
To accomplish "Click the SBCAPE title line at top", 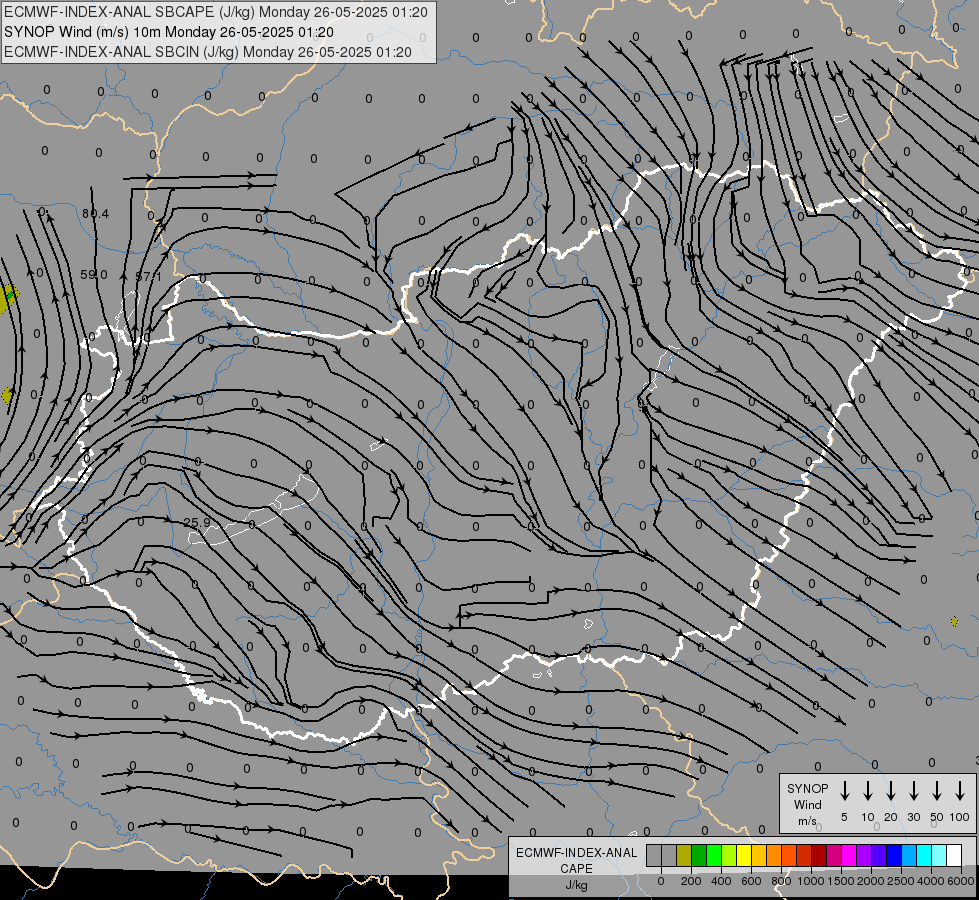I will click(x=216, y=12).
